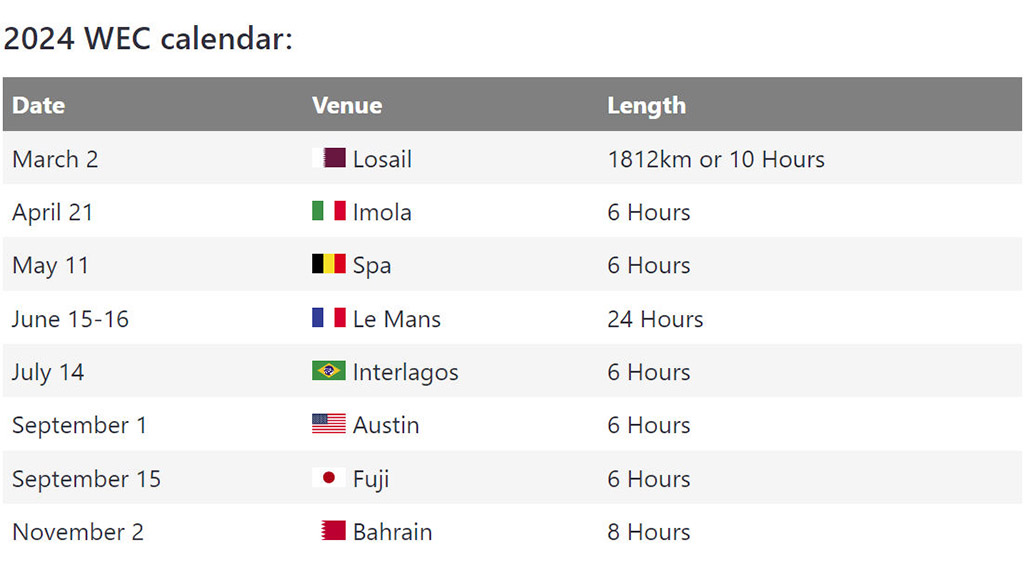The width and height of the screenshot is (1024, 567).
Task: Select the 8 Hours Bahrain length
Action: (648, 532)
